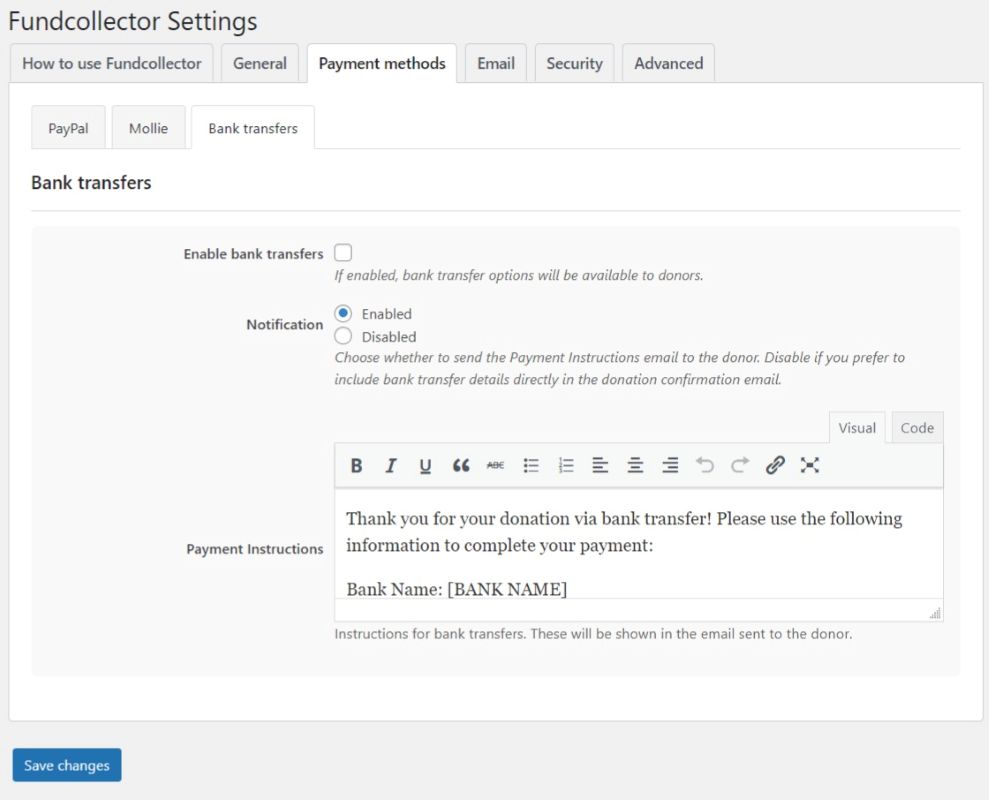The image size is (989, 800).
Task: Insert a link in payment instructions
Action: coord(775,465)
